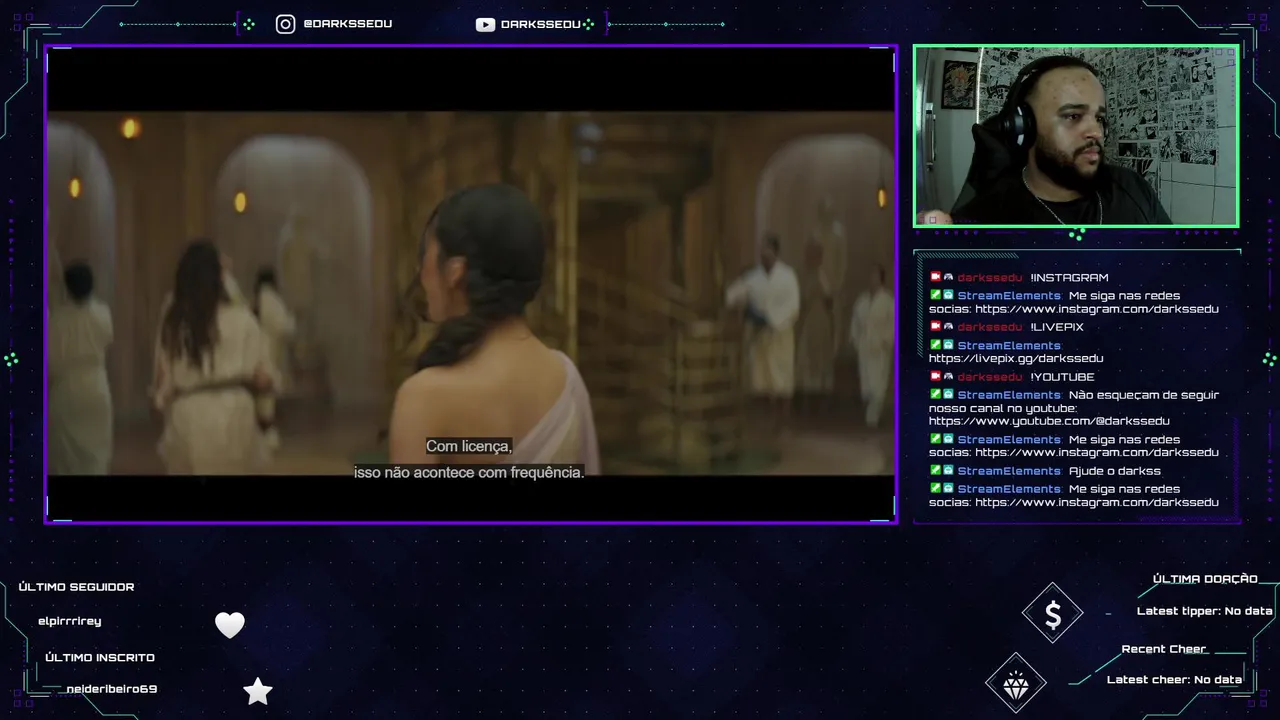Click subtitle 'isso não acontece com frequência.'
Image resolution: width=1280 pixels, height=720 pixels.
pos(469,472)
